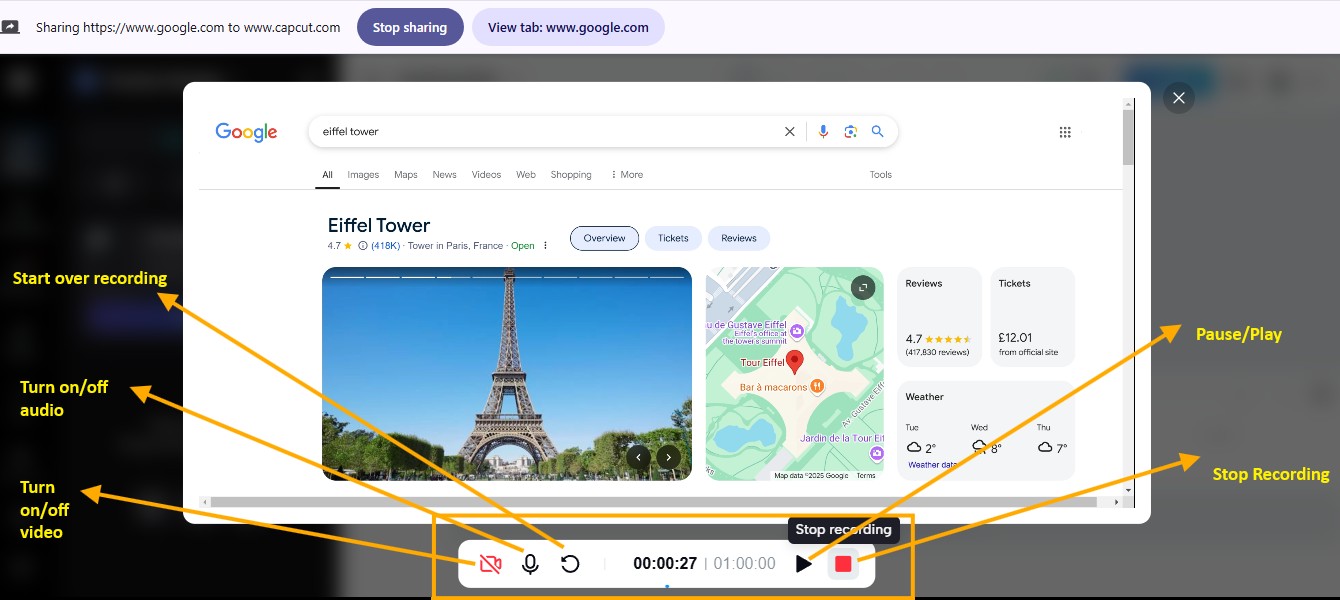Open the Weather card
Image resolution: width=1340 pixels, height=600 pixels.
pos(986,430)
